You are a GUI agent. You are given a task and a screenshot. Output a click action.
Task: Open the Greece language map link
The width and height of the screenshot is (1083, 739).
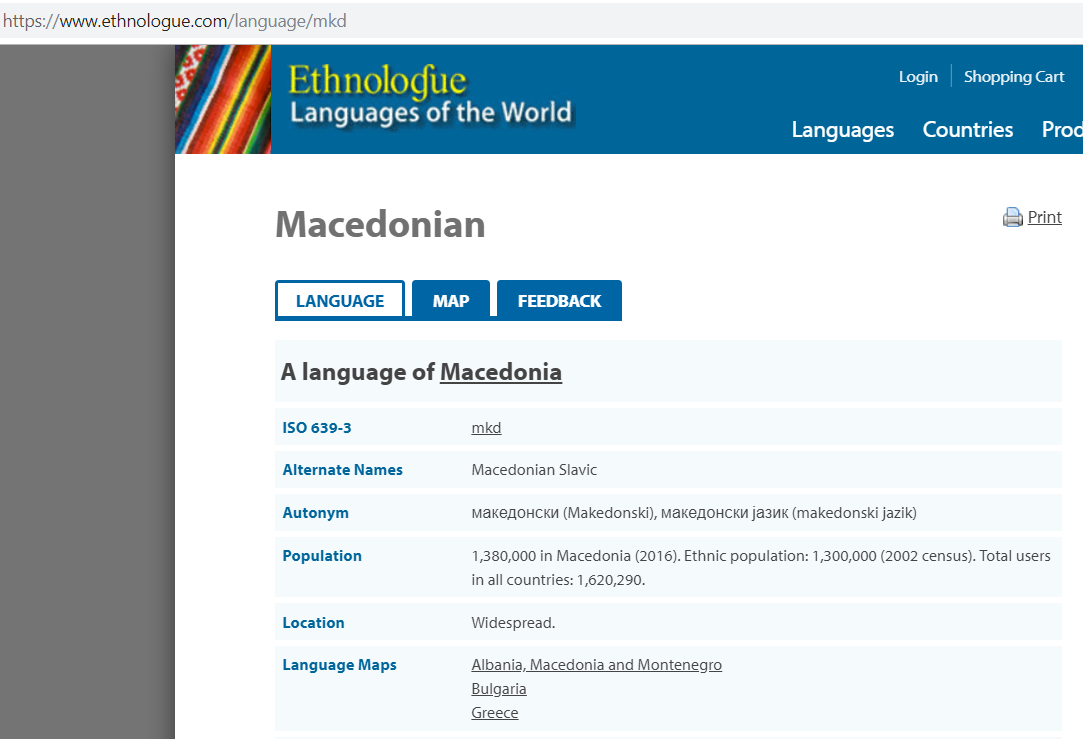(x=495, y=713)
